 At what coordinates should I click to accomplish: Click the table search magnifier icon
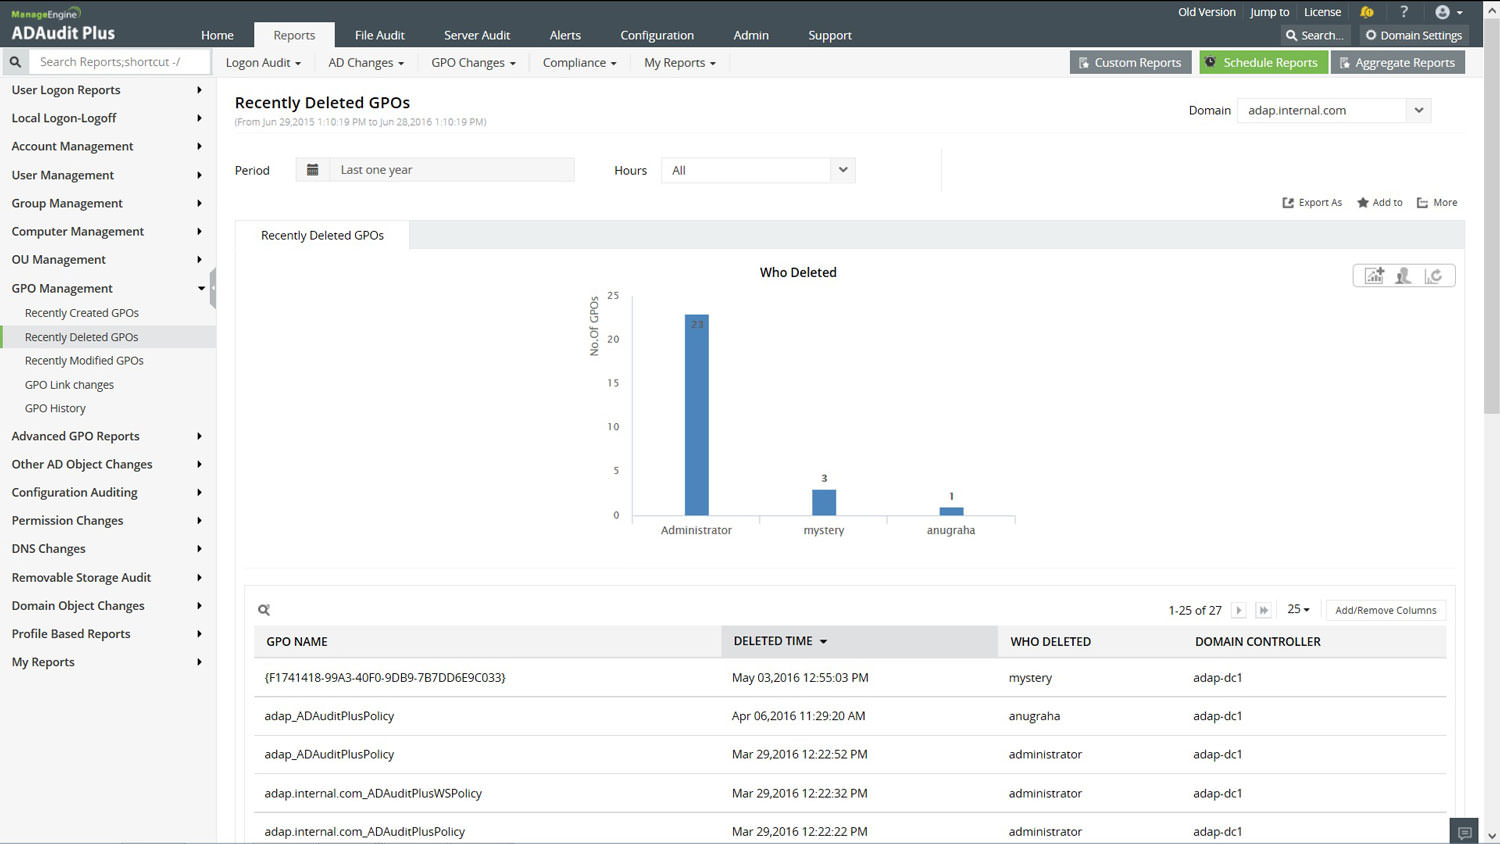pos(264,610)
